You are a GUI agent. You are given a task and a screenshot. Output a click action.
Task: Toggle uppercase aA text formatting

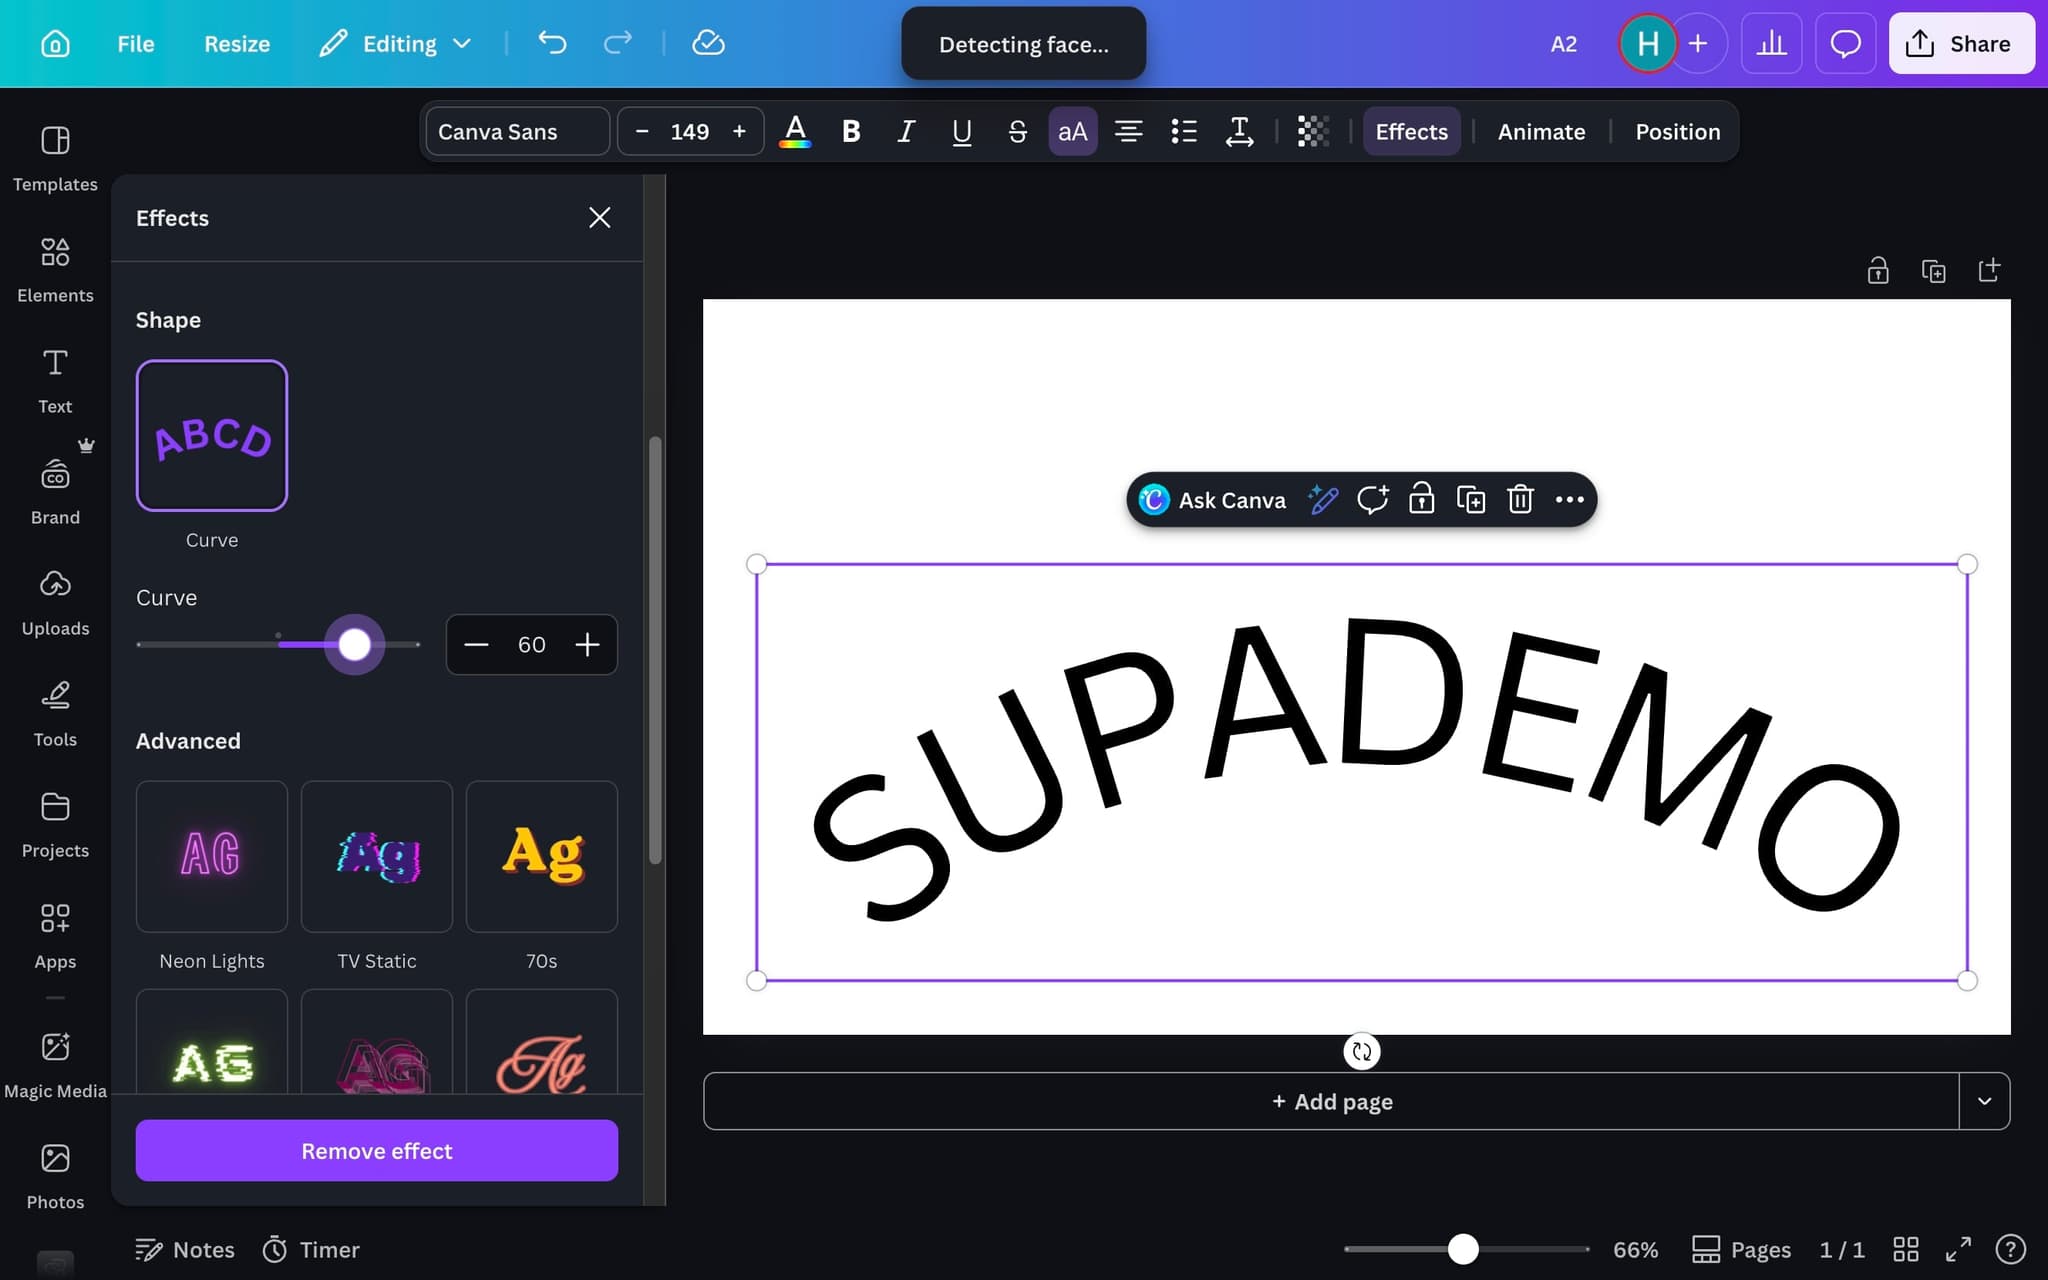click(1072, 131)
